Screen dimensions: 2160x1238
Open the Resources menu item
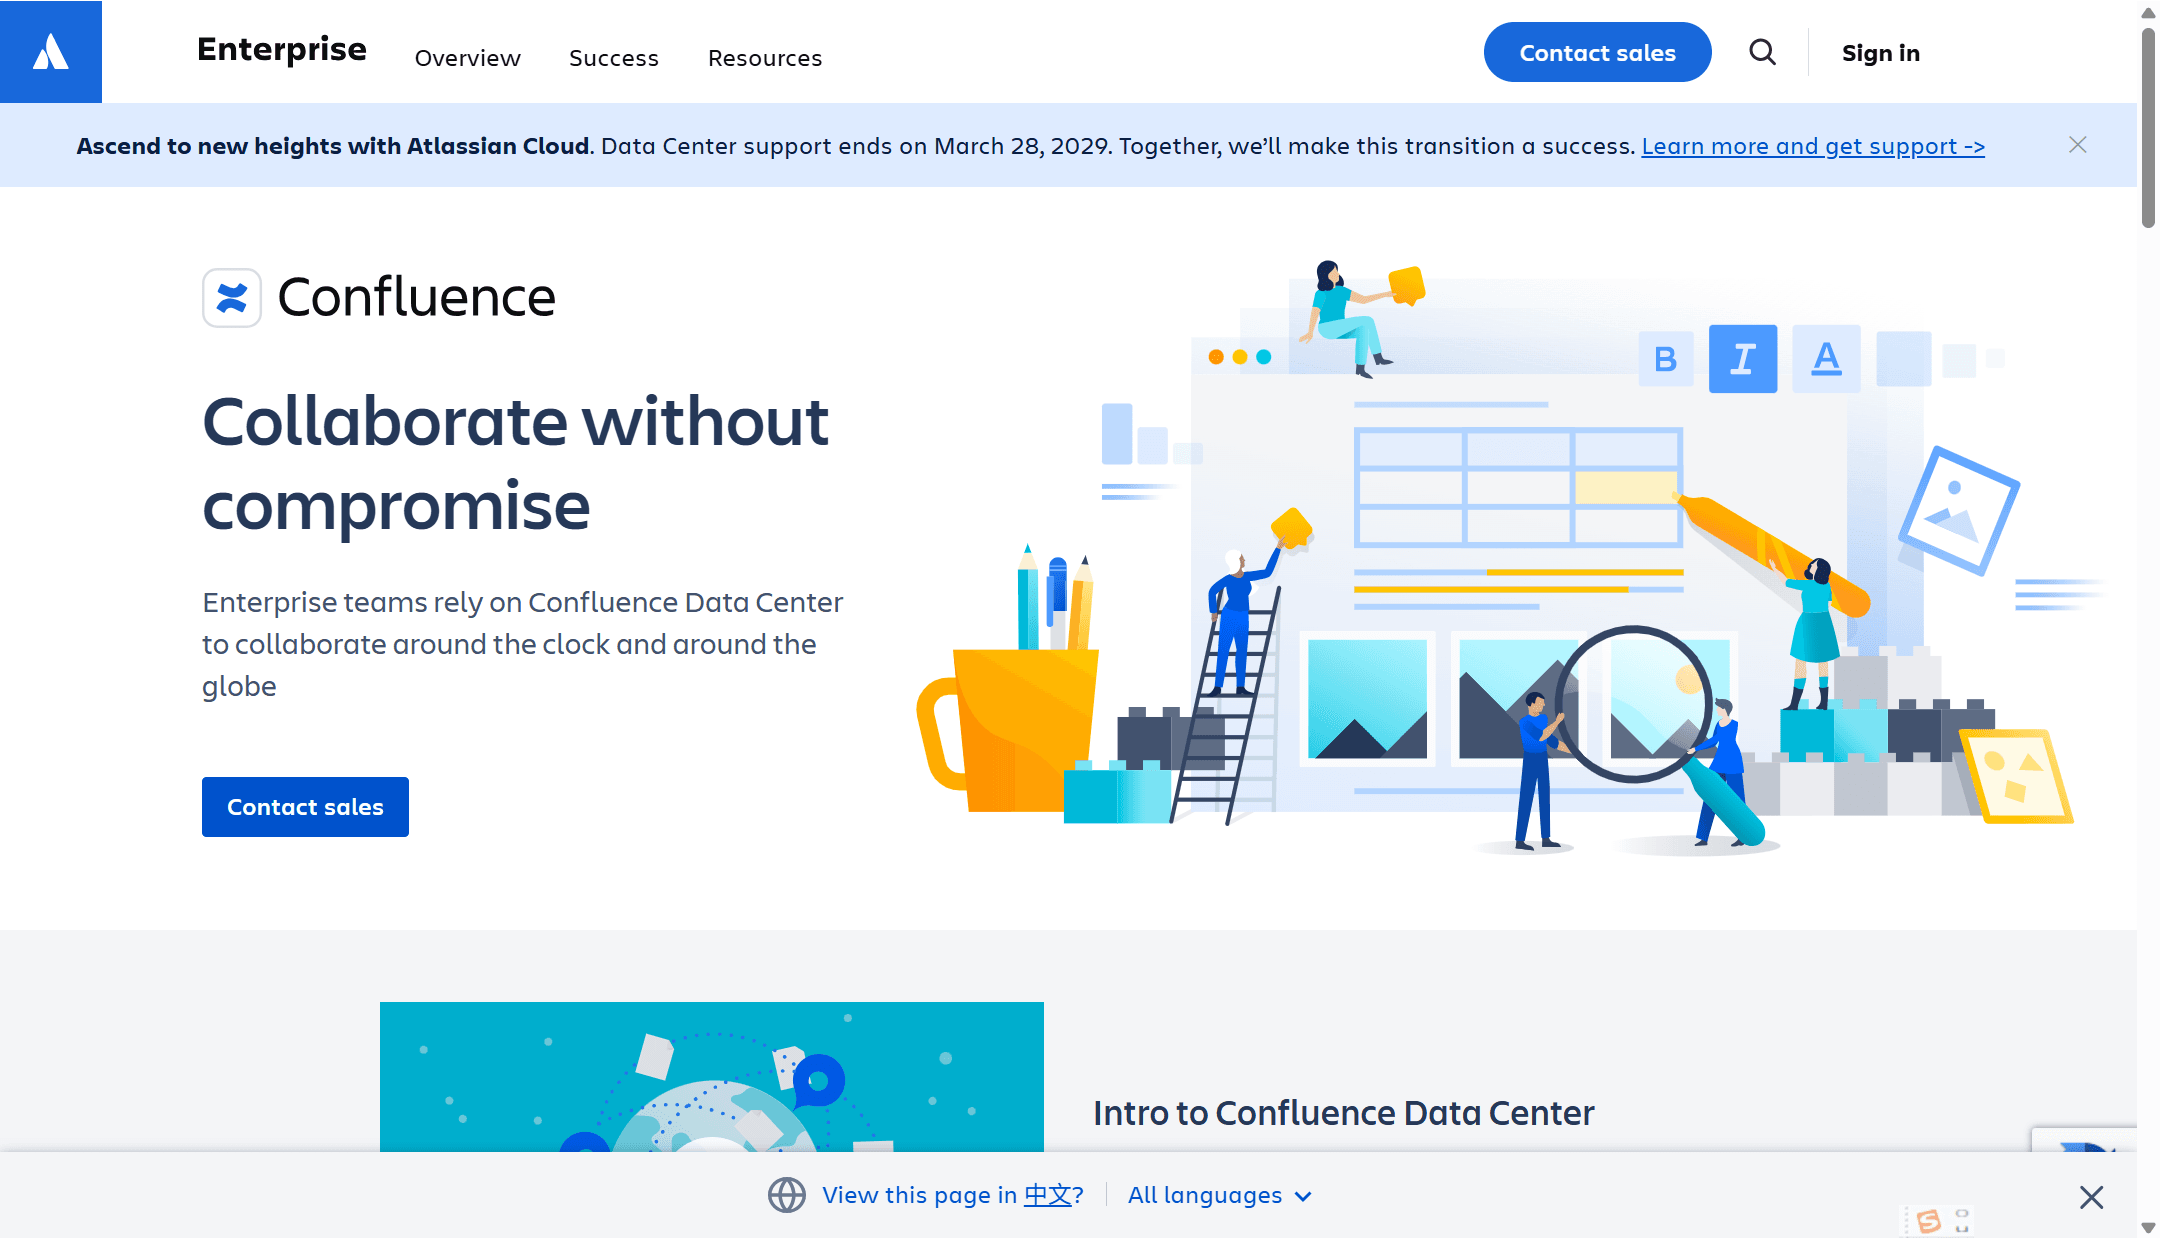coord(765,58)
